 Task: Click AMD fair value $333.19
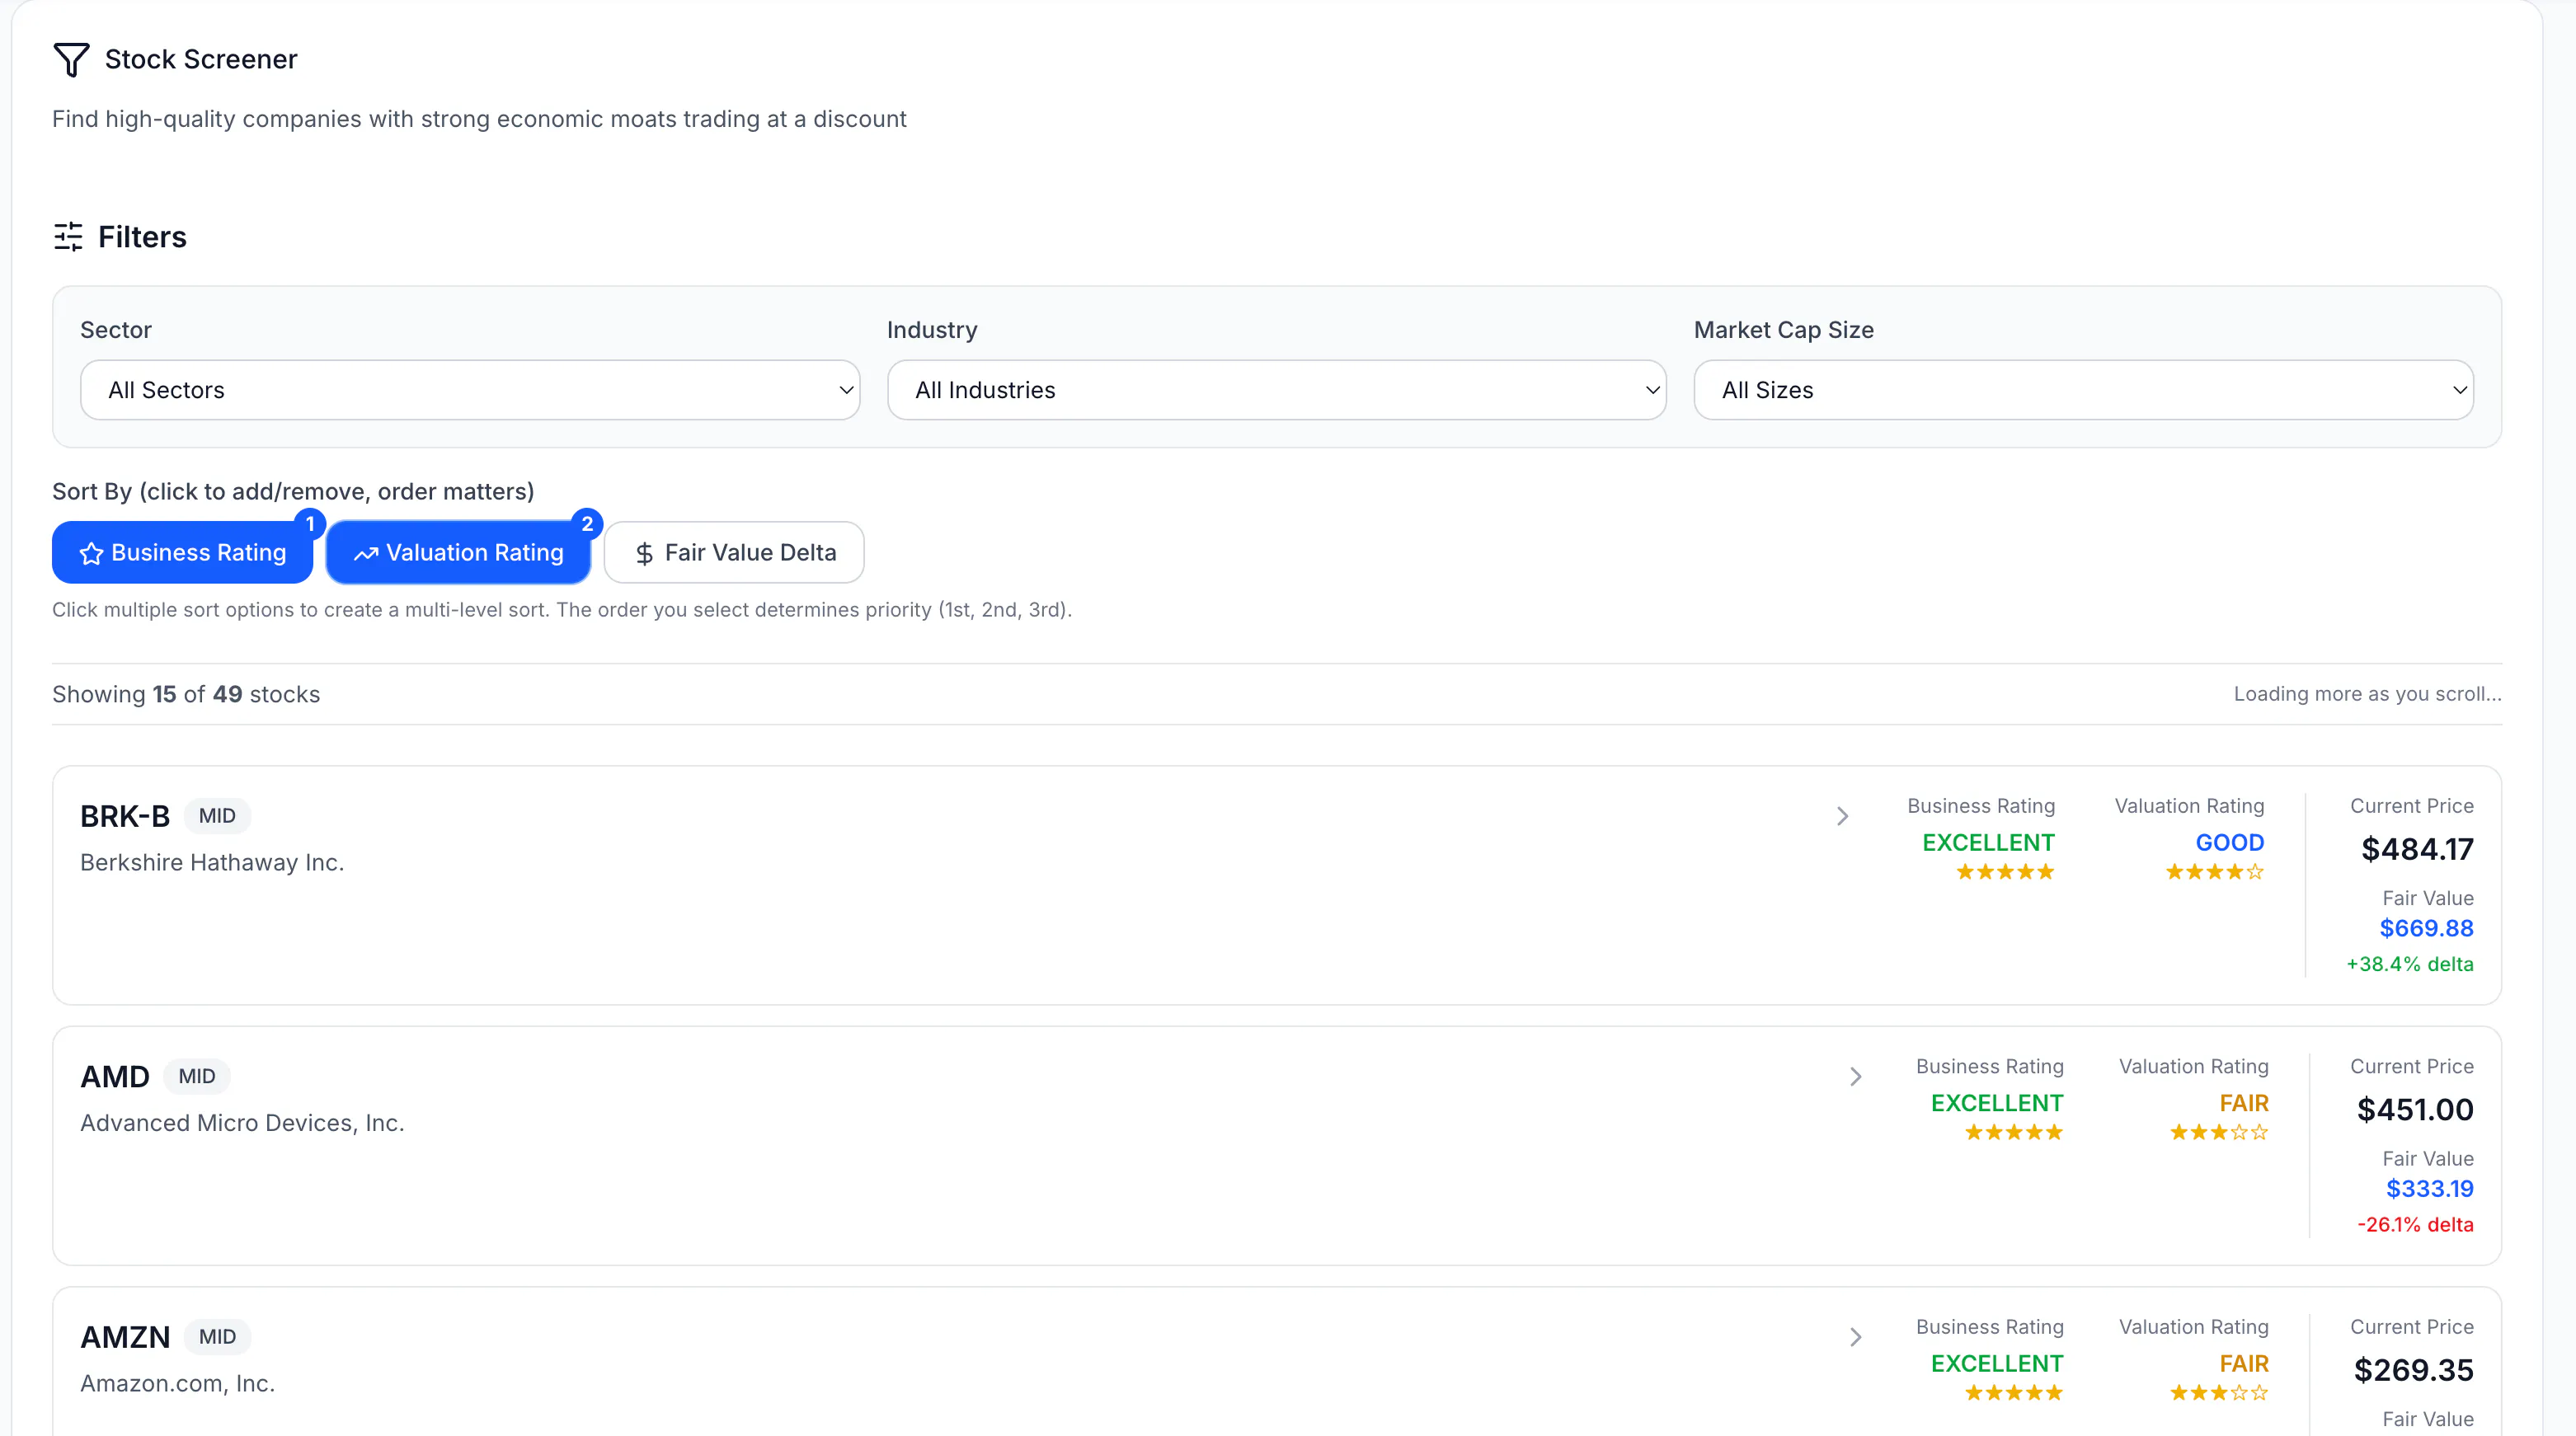pyautogui.click(x=2430, y=1189)
